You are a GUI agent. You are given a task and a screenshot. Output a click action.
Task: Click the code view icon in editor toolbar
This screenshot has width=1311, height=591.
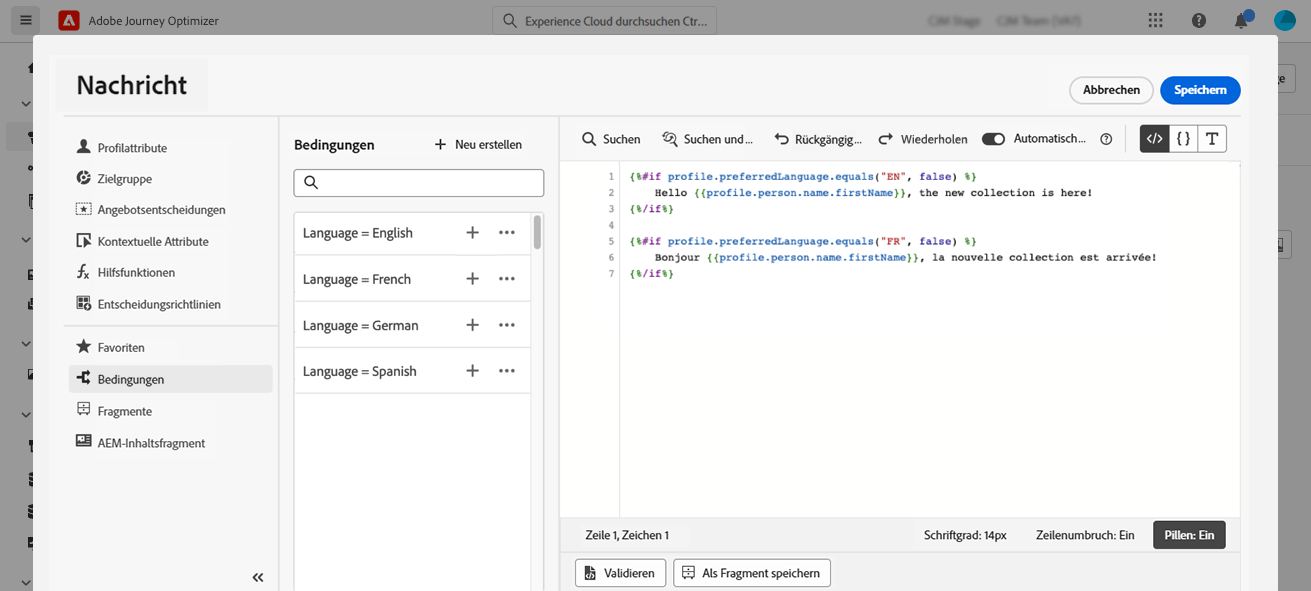[1154, 139]
